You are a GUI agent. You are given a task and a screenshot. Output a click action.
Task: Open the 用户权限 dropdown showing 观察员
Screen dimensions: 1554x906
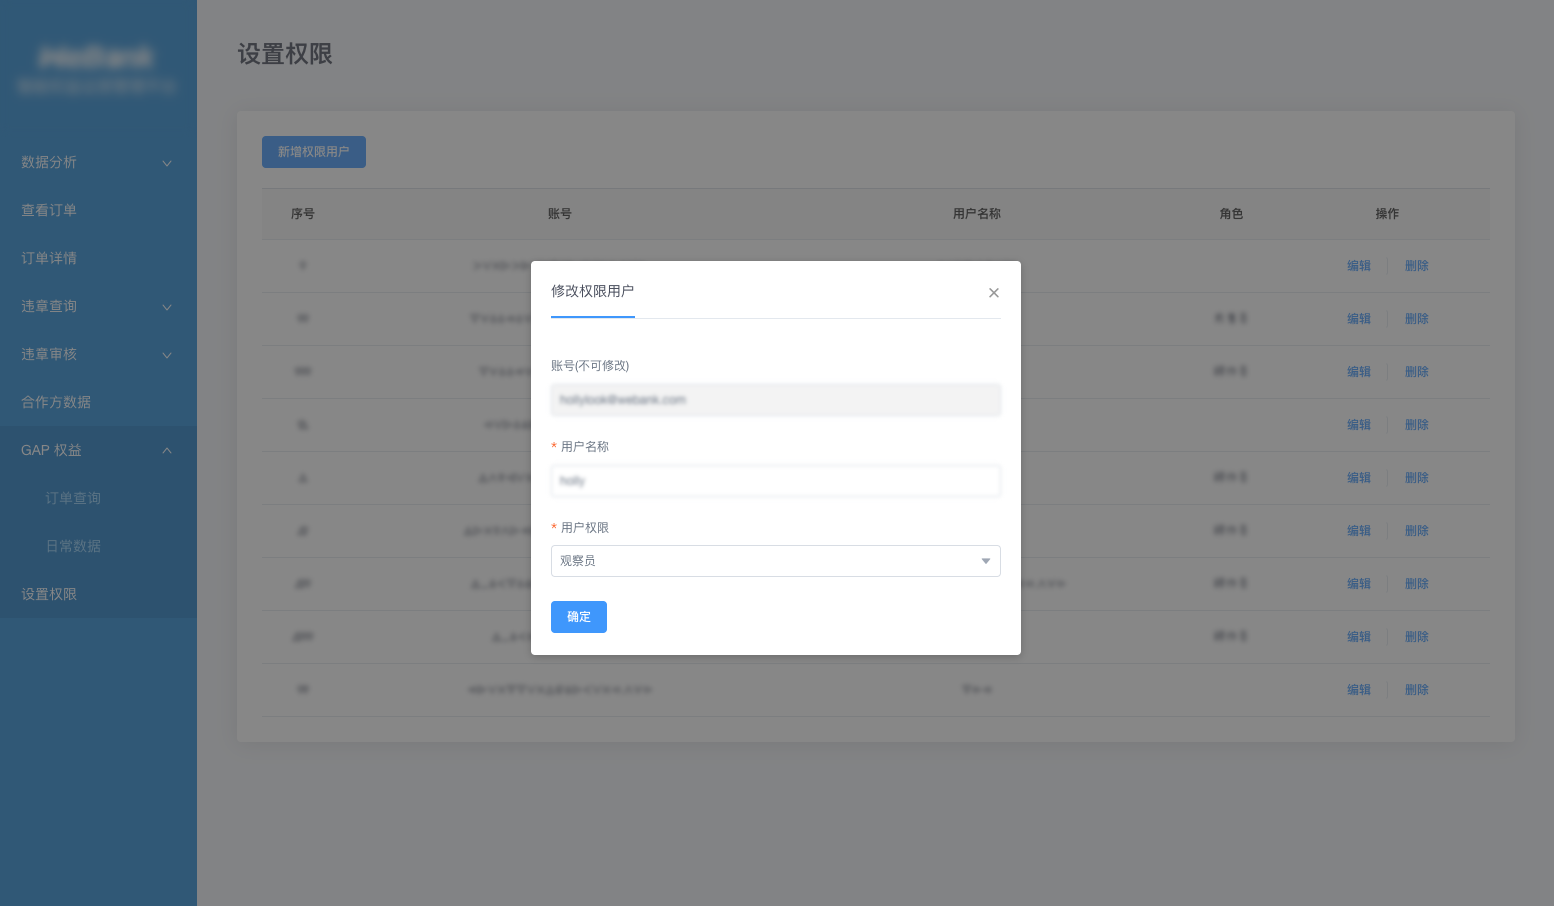click(775, 561)
